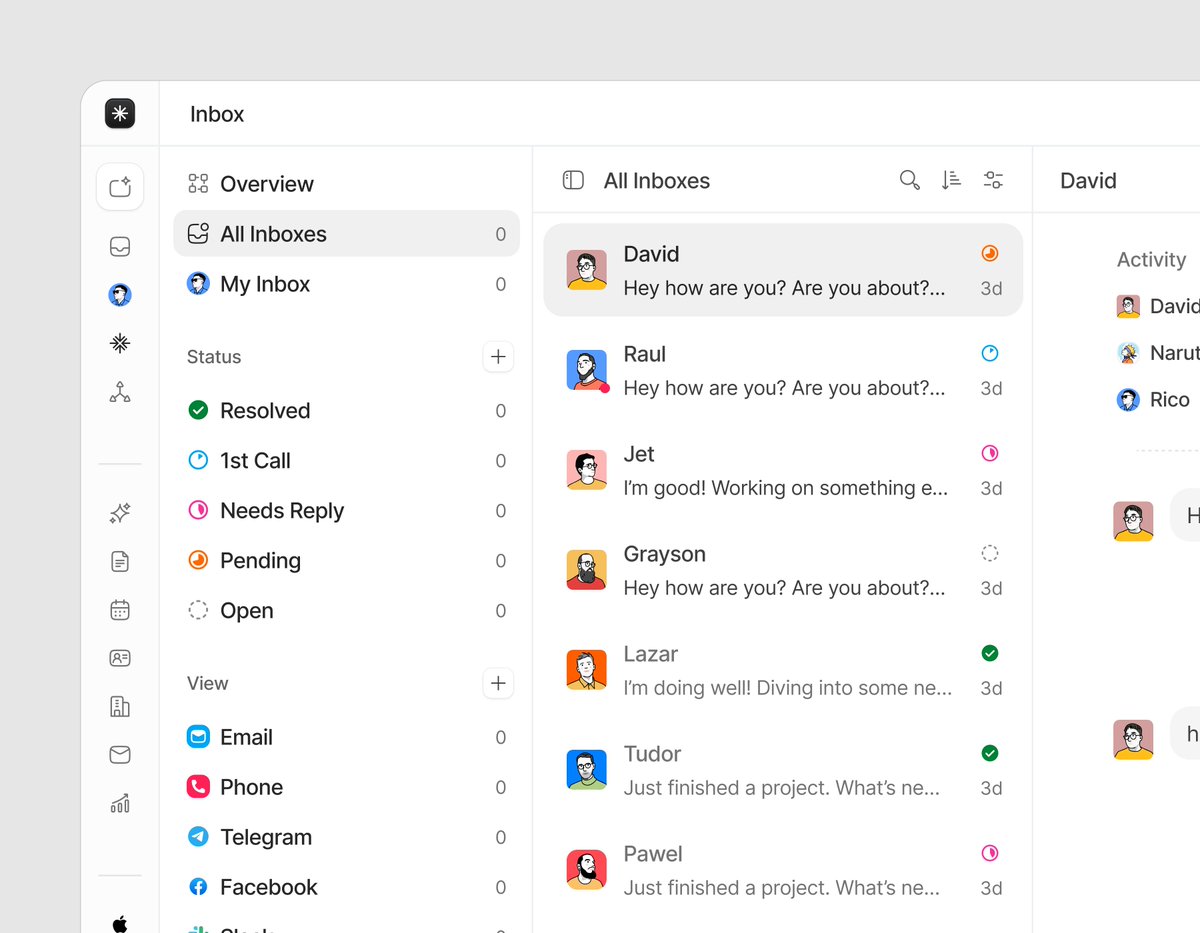
Task: Click the Apple logo icon in rail
Action: click(120, 923)
